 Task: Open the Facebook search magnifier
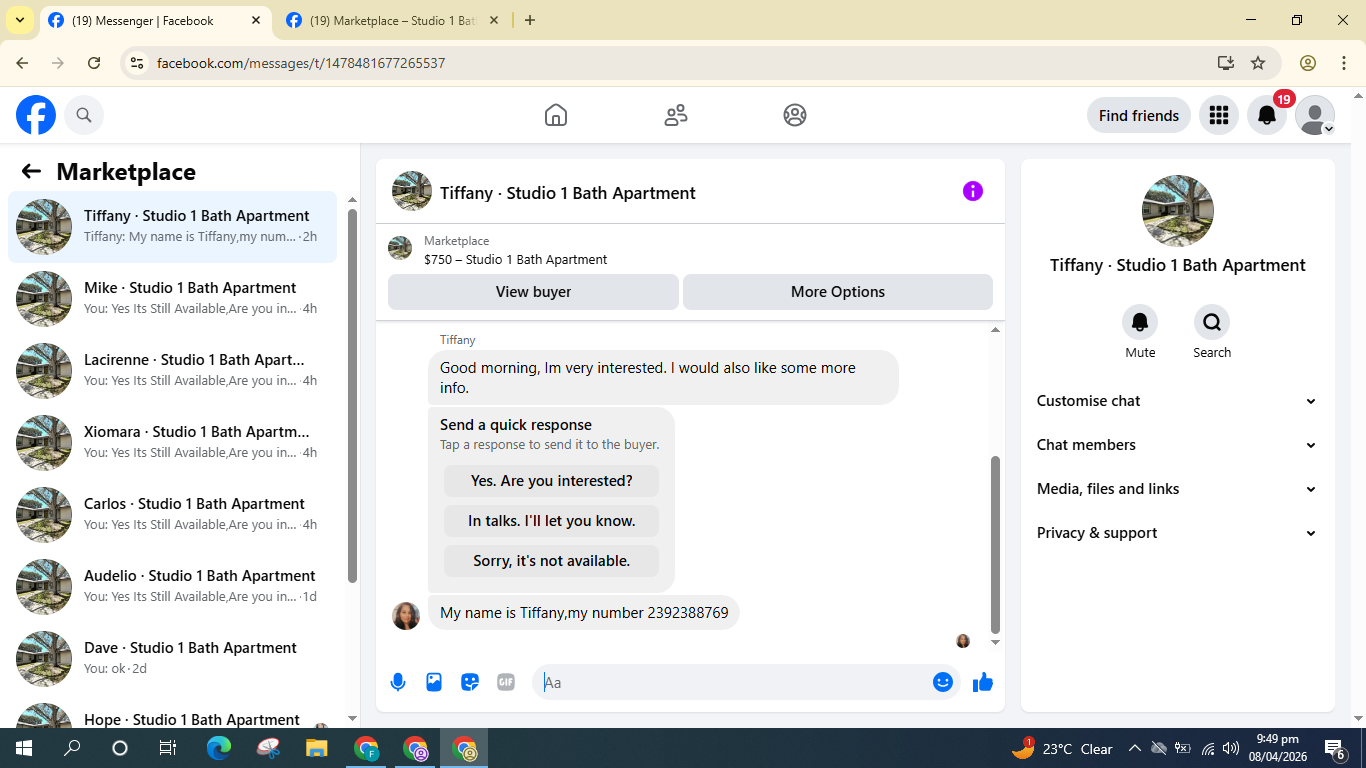pyautogui.click(x=84, y=115)
